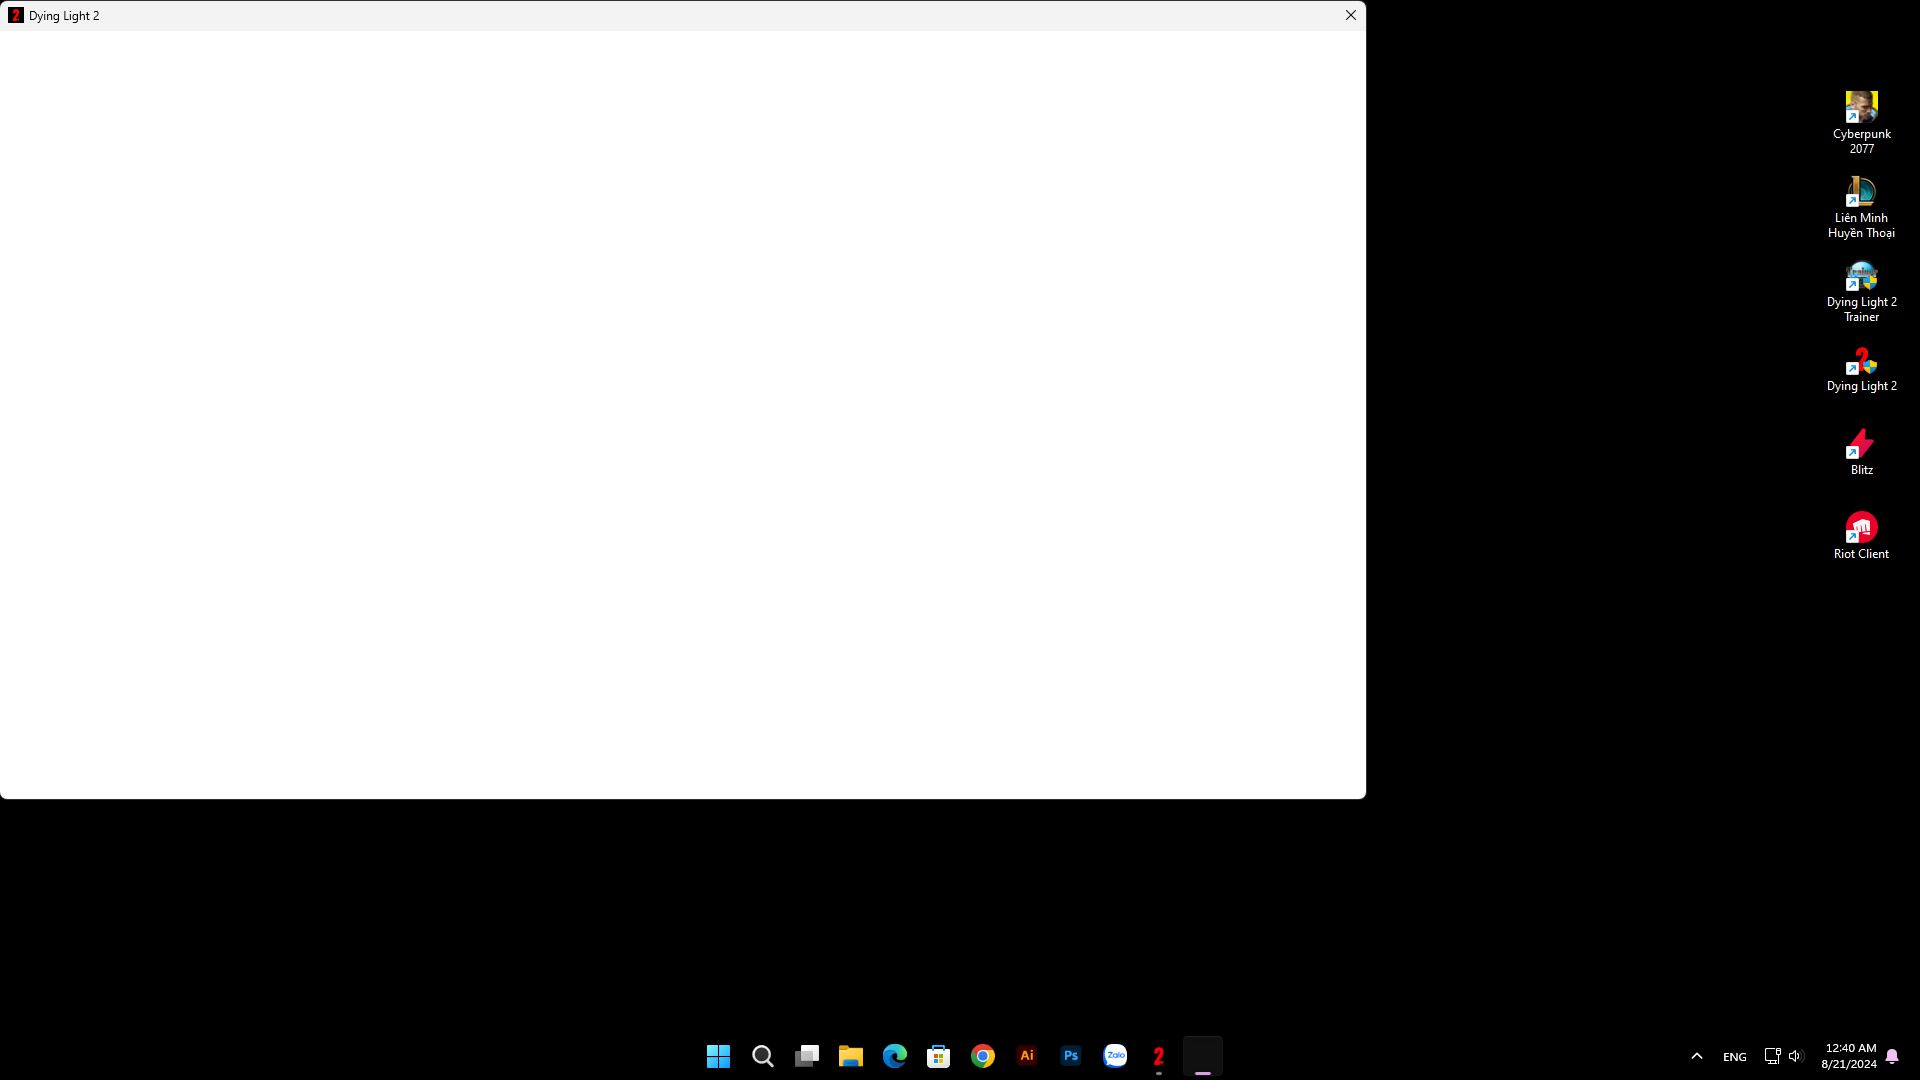Screen dimensions: 1920x1080
Task: Close the Dying Light 2 window
Action: [x=1350, y=15]
